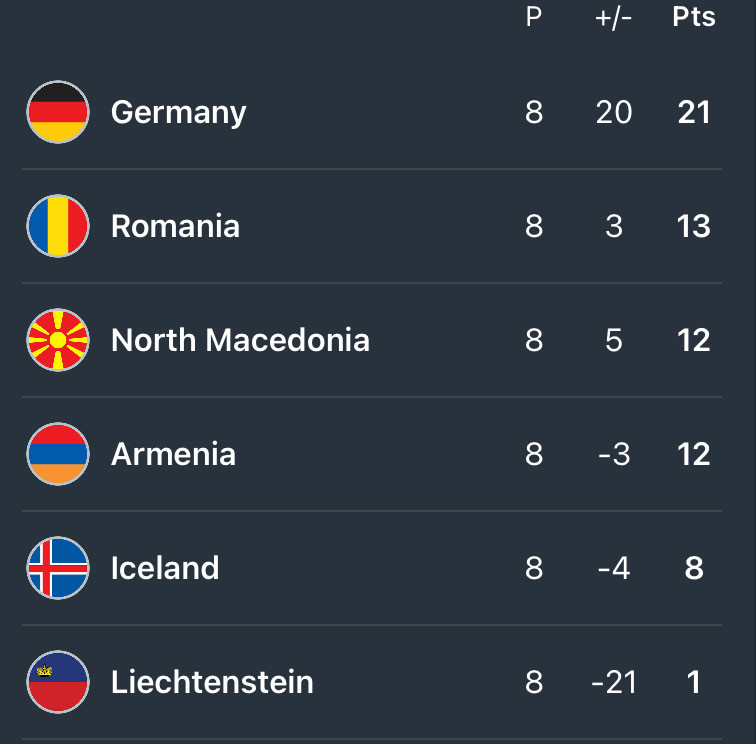Tap the North Macedonia flag icon
Image resolution: width=756 pixels, height=744 pixels.
[x=58, y=340]
